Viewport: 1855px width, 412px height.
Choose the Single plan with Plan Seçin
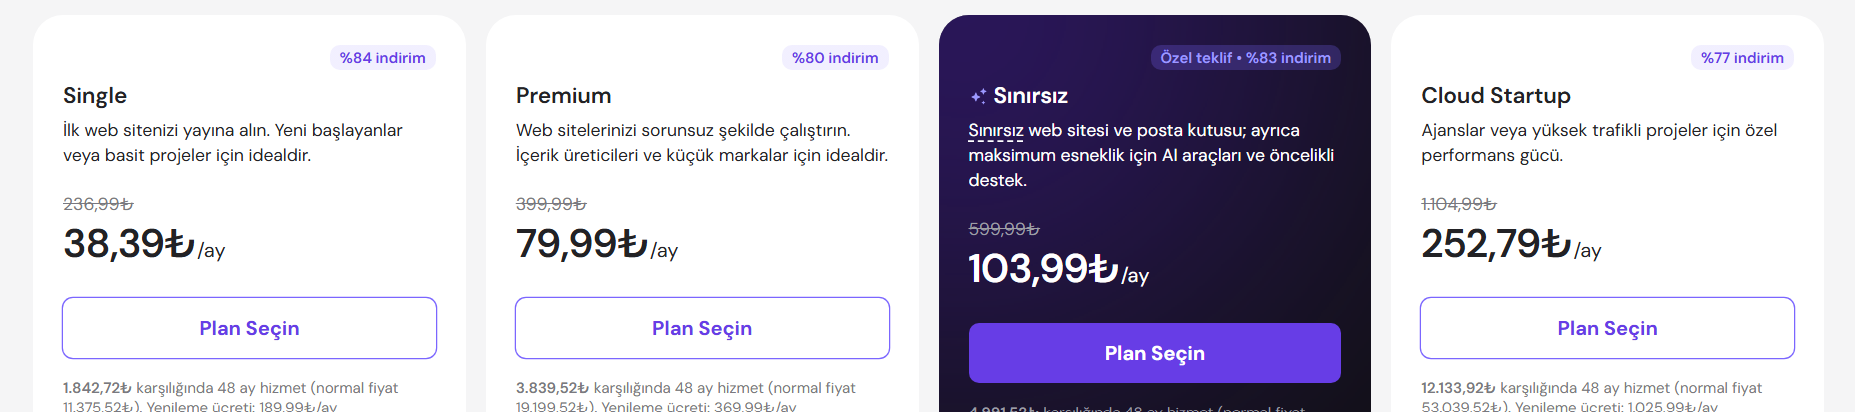(249, 328)
